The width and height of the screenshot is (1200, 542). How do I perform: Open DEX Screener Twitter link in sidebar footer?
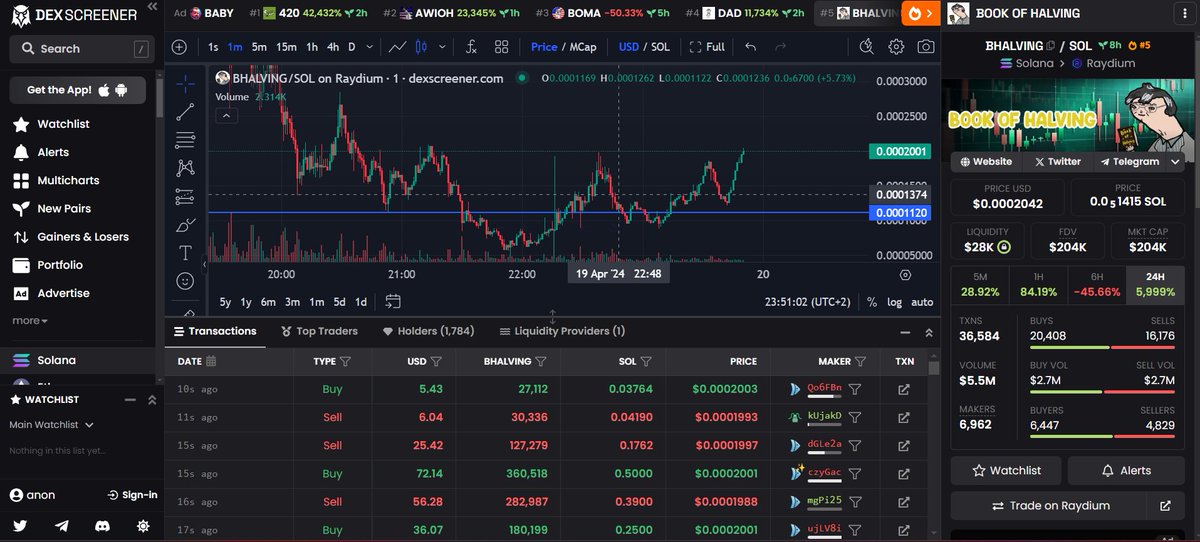tap(20, 525)
